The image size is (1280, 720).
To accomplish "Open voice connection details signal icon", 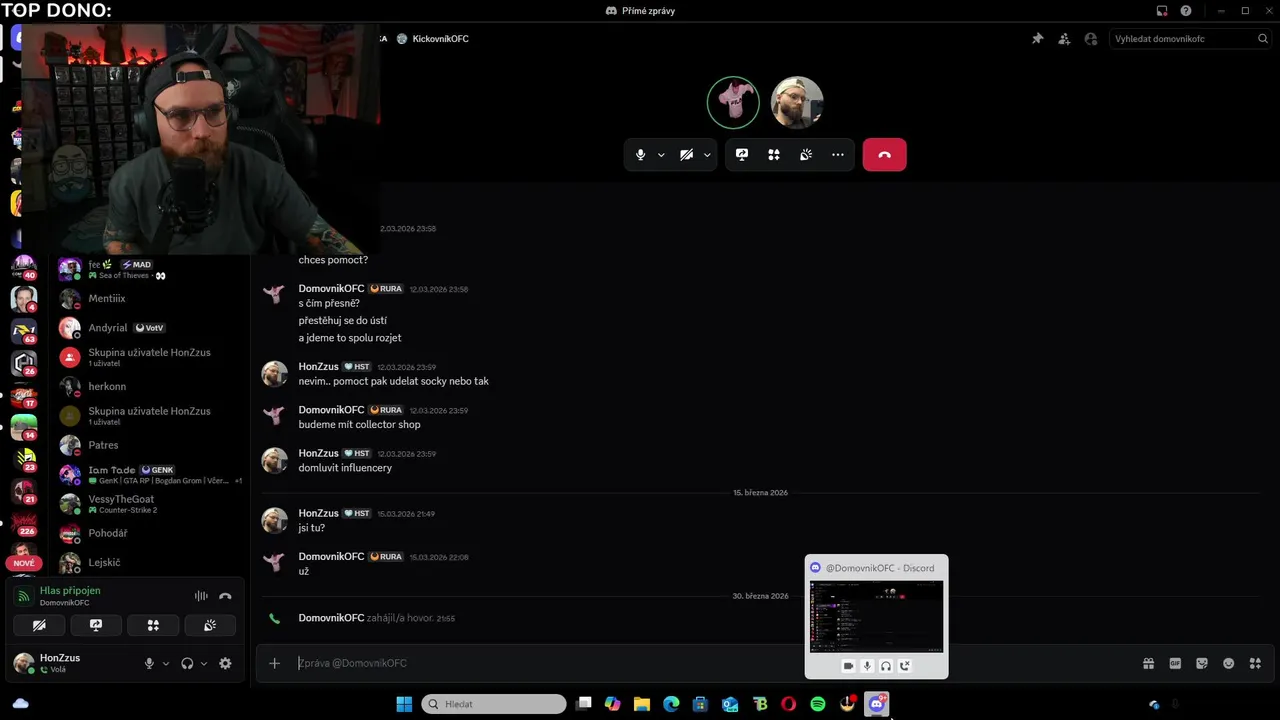I will pyautogui.click(x=24, y=597).
